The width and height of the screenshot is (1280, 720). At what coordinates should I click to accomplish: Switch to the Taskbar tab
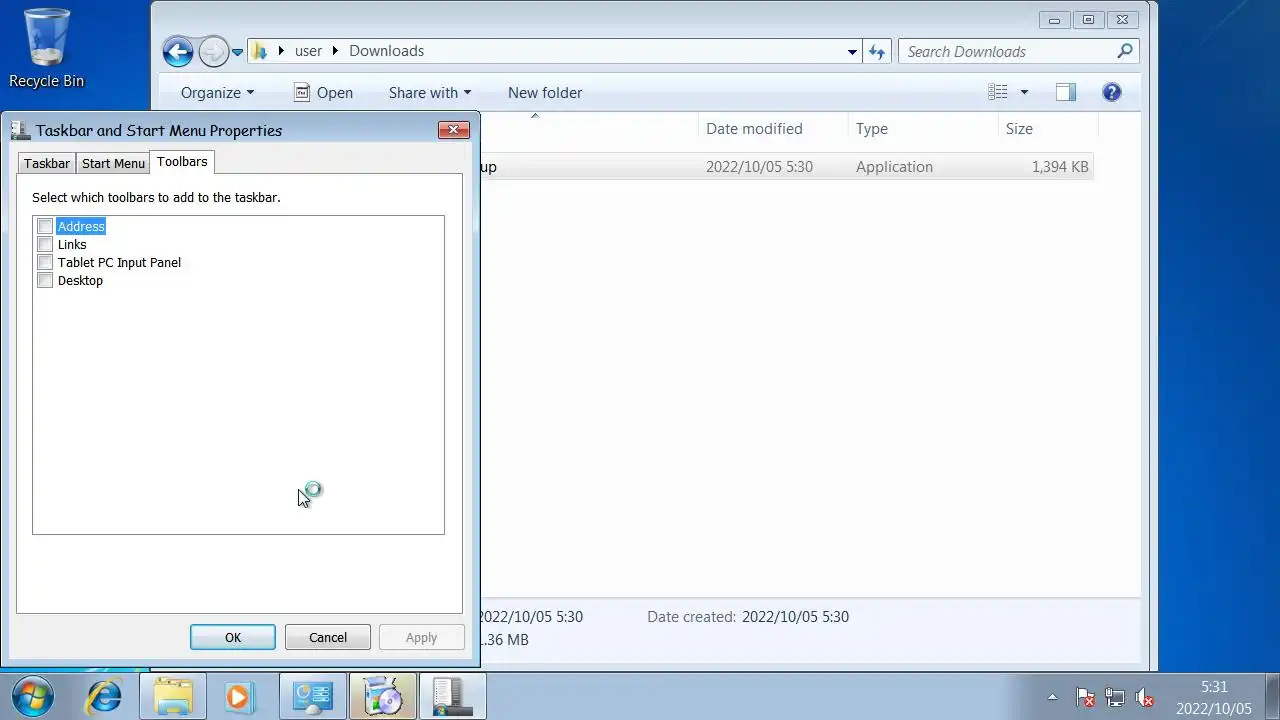pos(47,163)
